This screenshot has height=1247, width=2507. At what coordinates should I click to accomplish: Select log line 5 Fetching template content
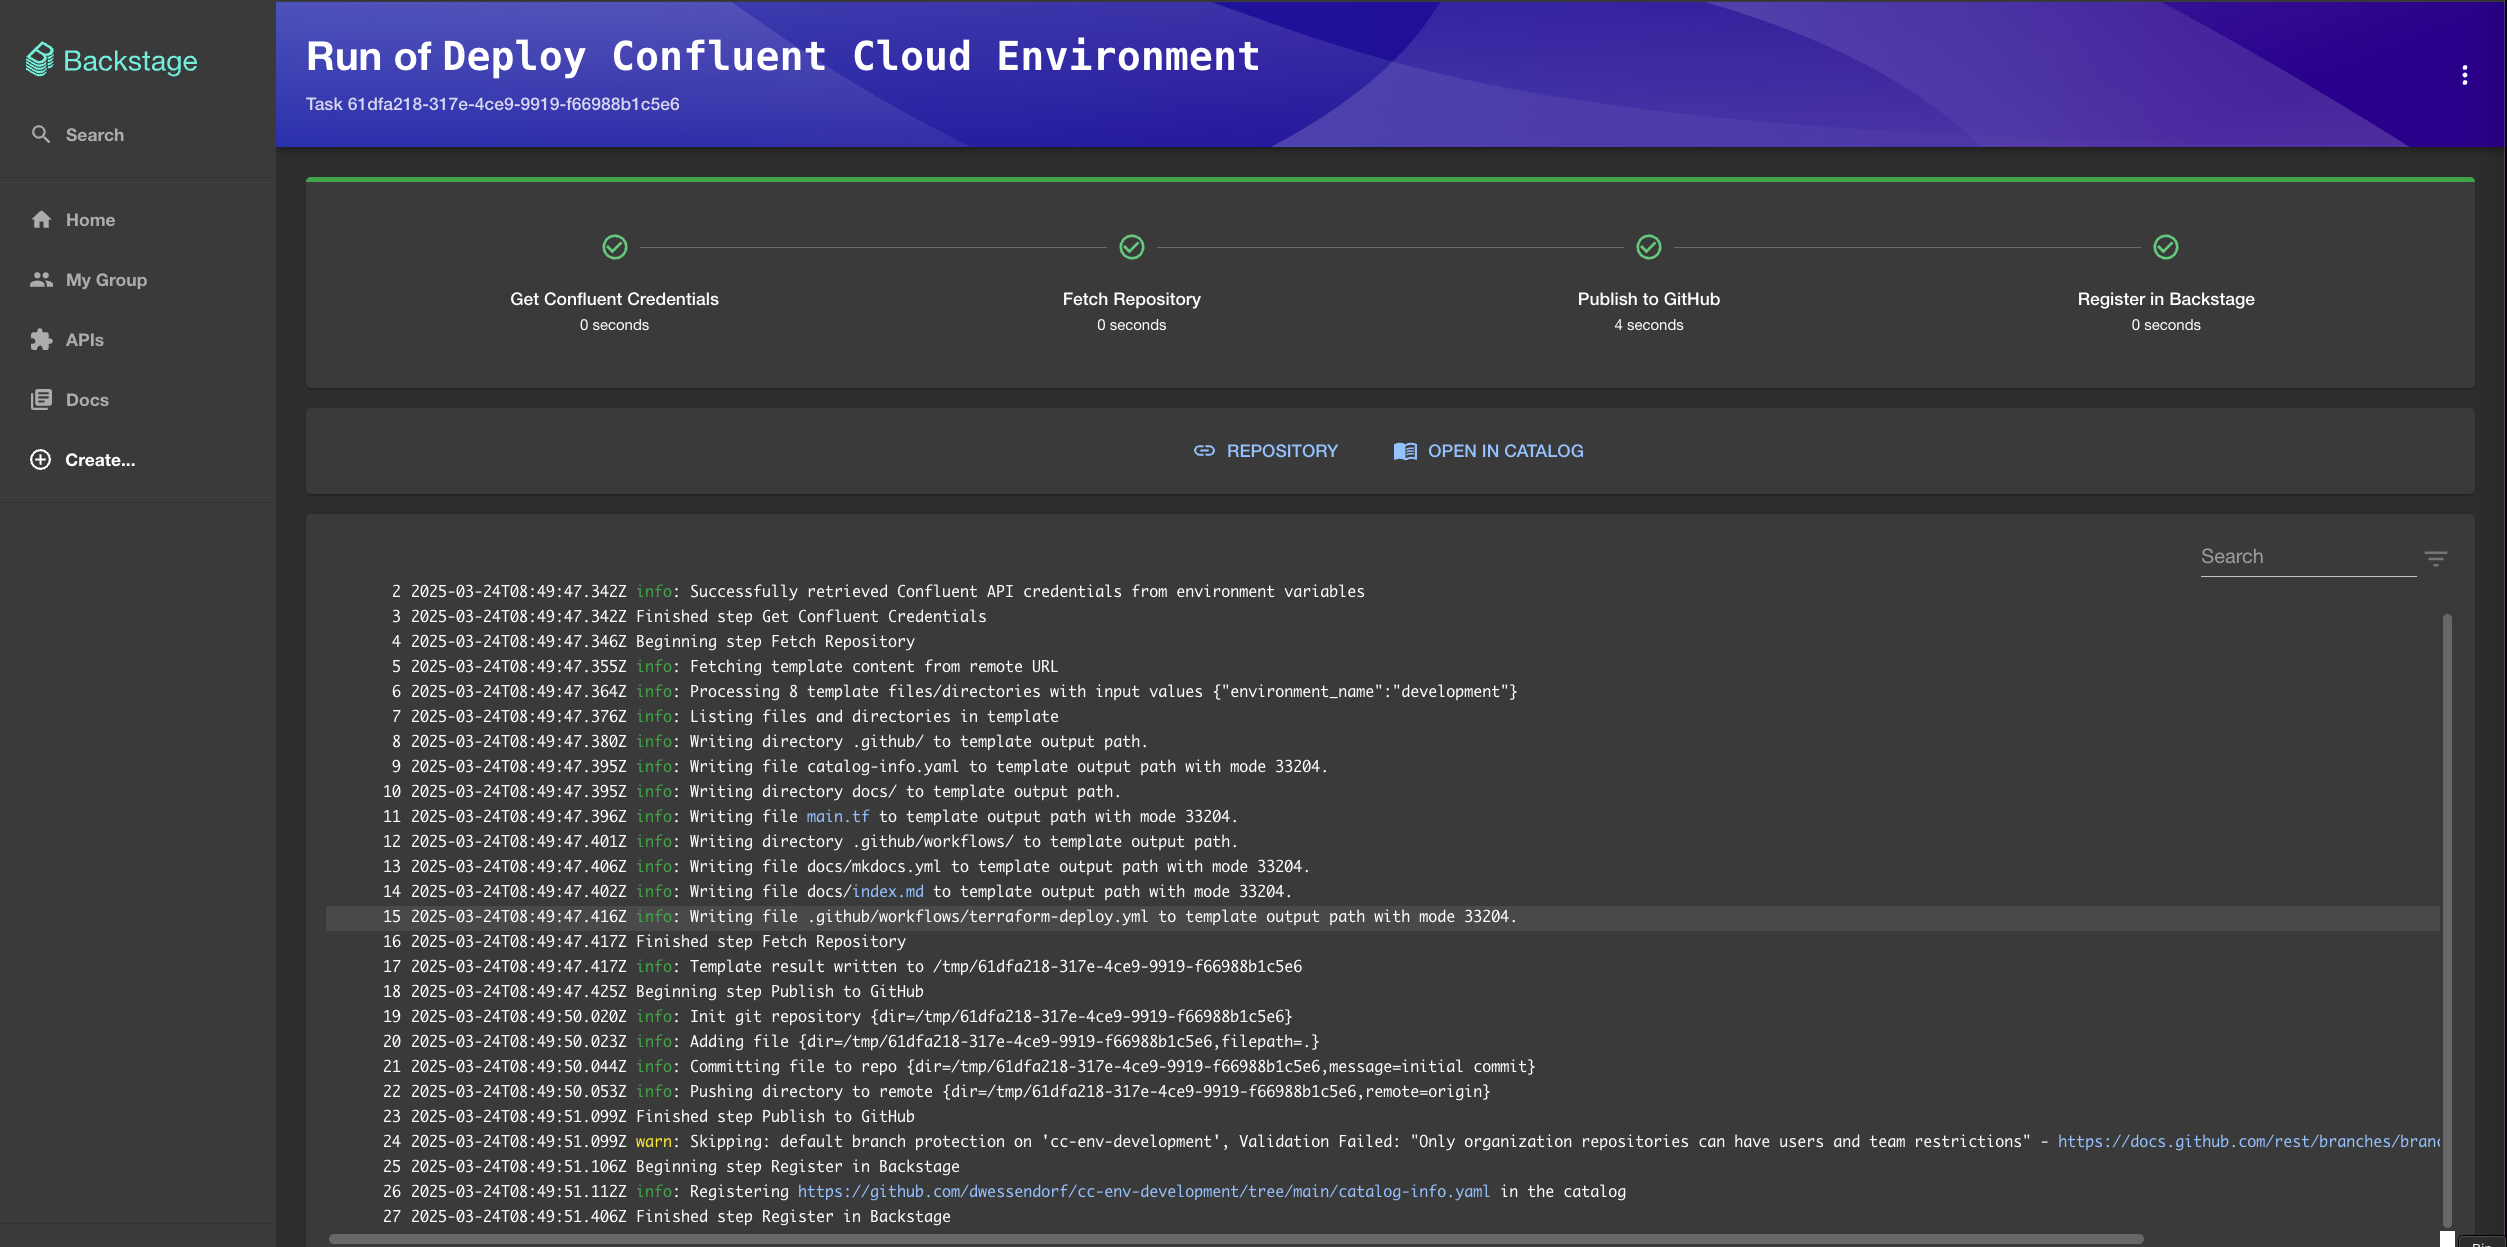tap(1383, 666)
